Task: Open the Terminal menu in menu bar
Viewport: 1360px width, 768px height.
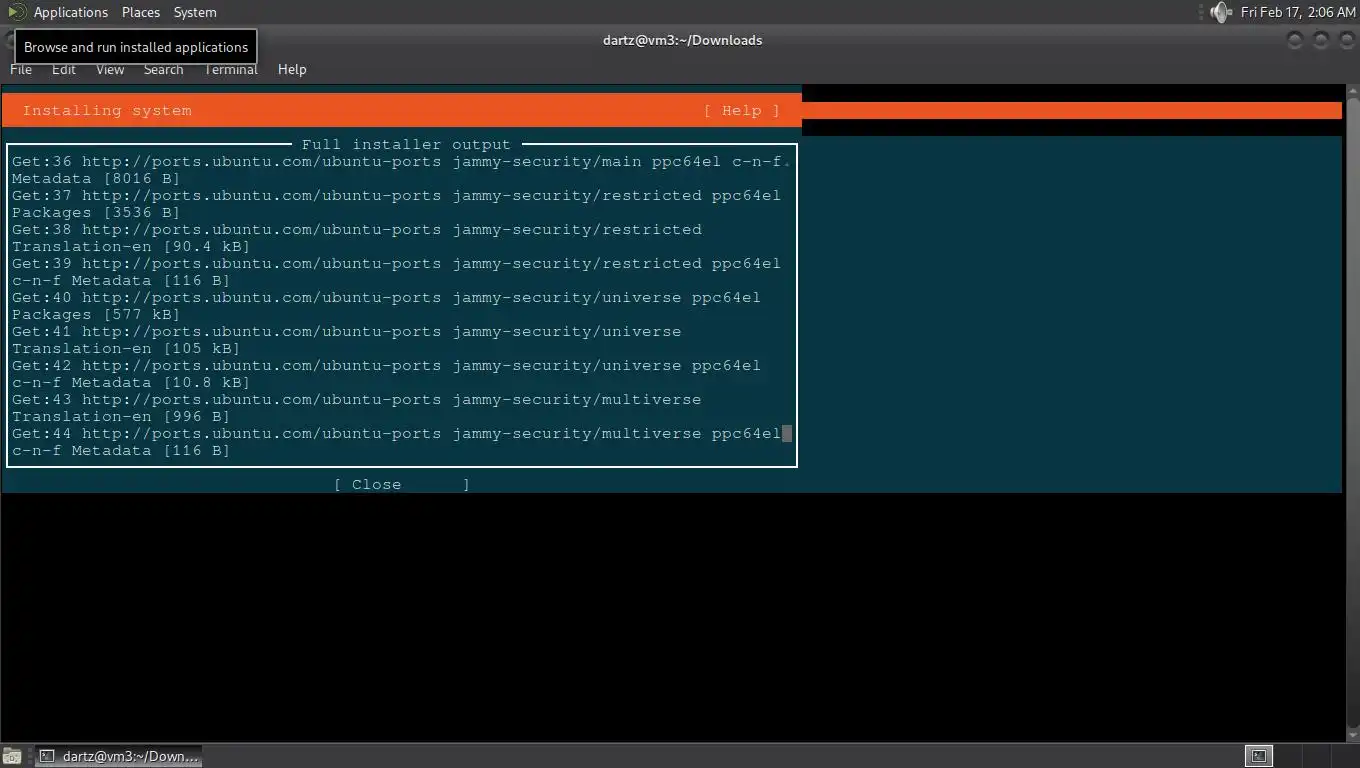Action: 231,69
